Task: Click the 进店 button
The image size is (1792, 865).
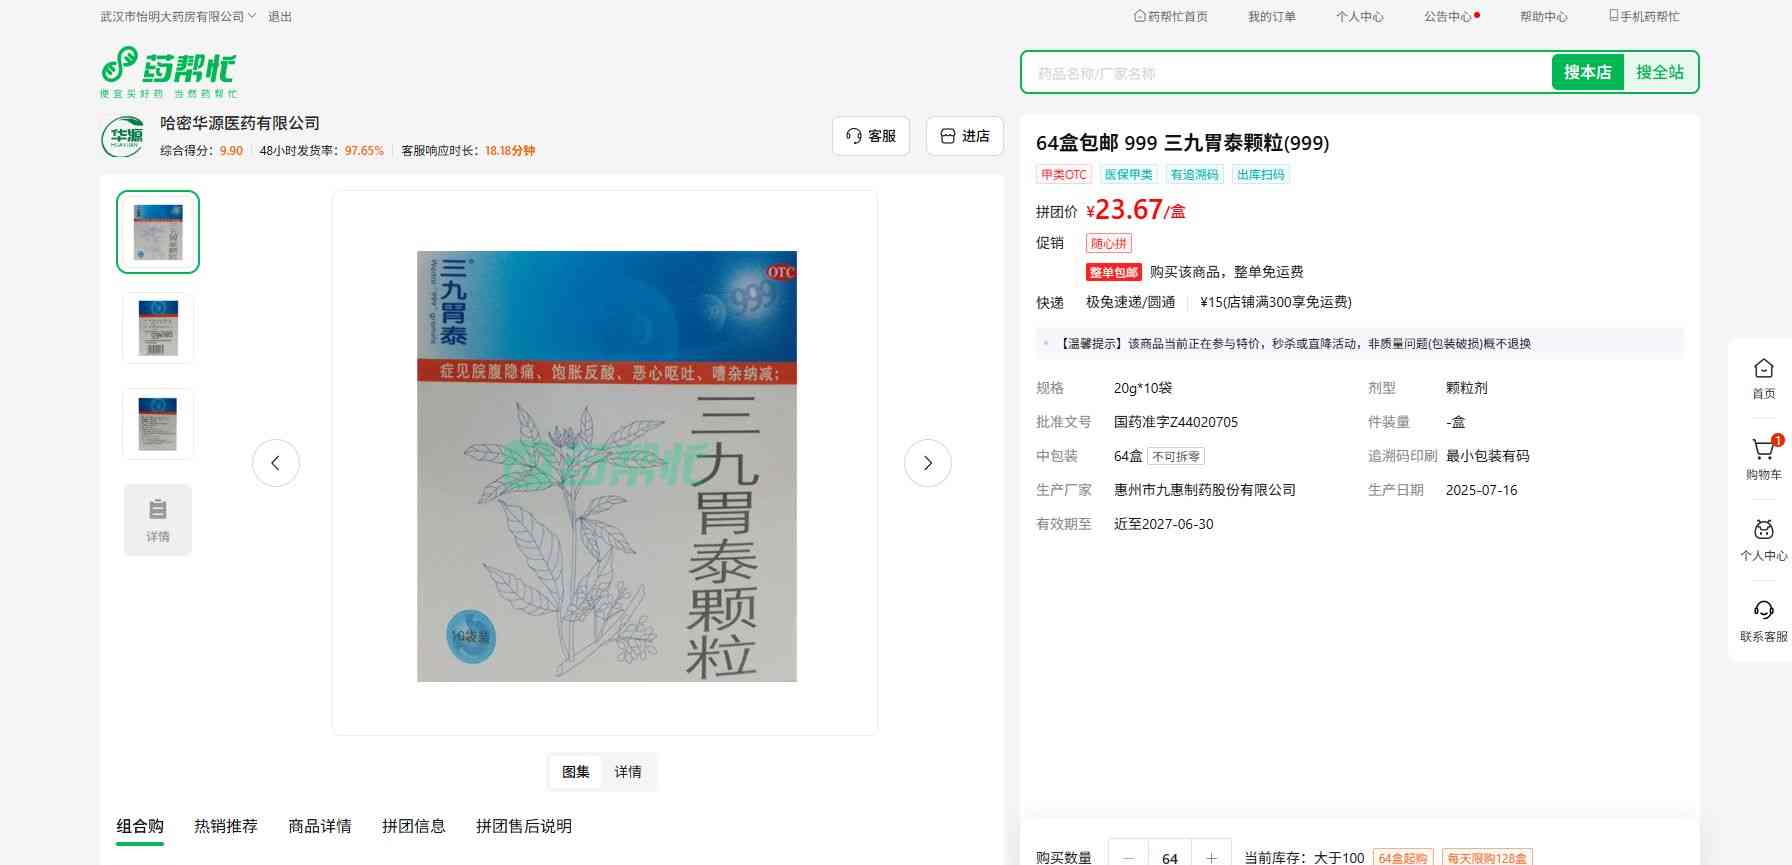Action: click(x=965, y=136)
